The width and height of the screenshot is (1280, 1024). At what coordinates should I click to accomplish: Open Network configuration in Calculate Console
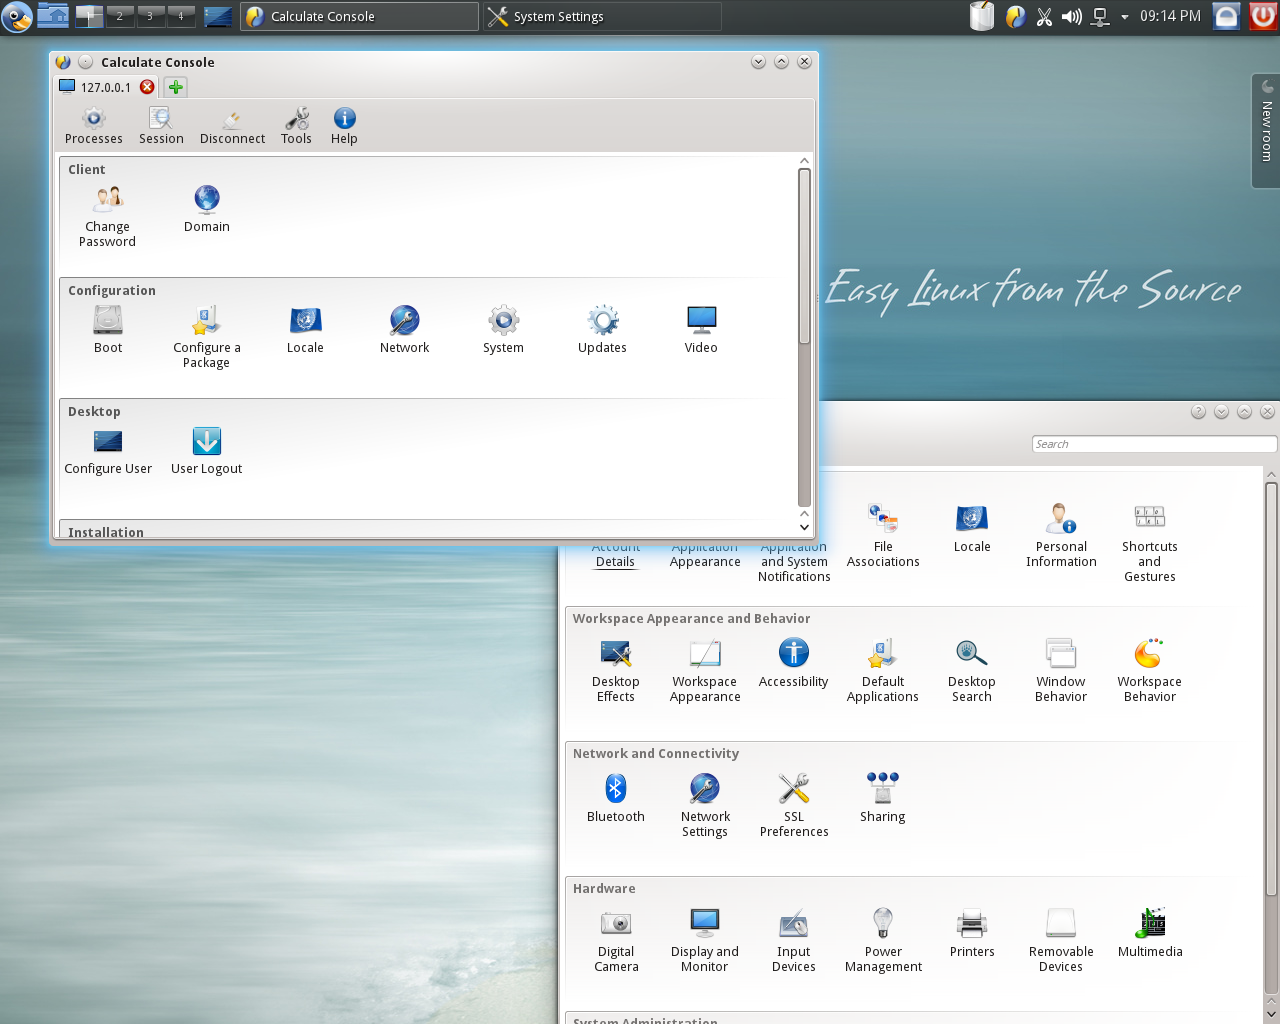point(404,330)
